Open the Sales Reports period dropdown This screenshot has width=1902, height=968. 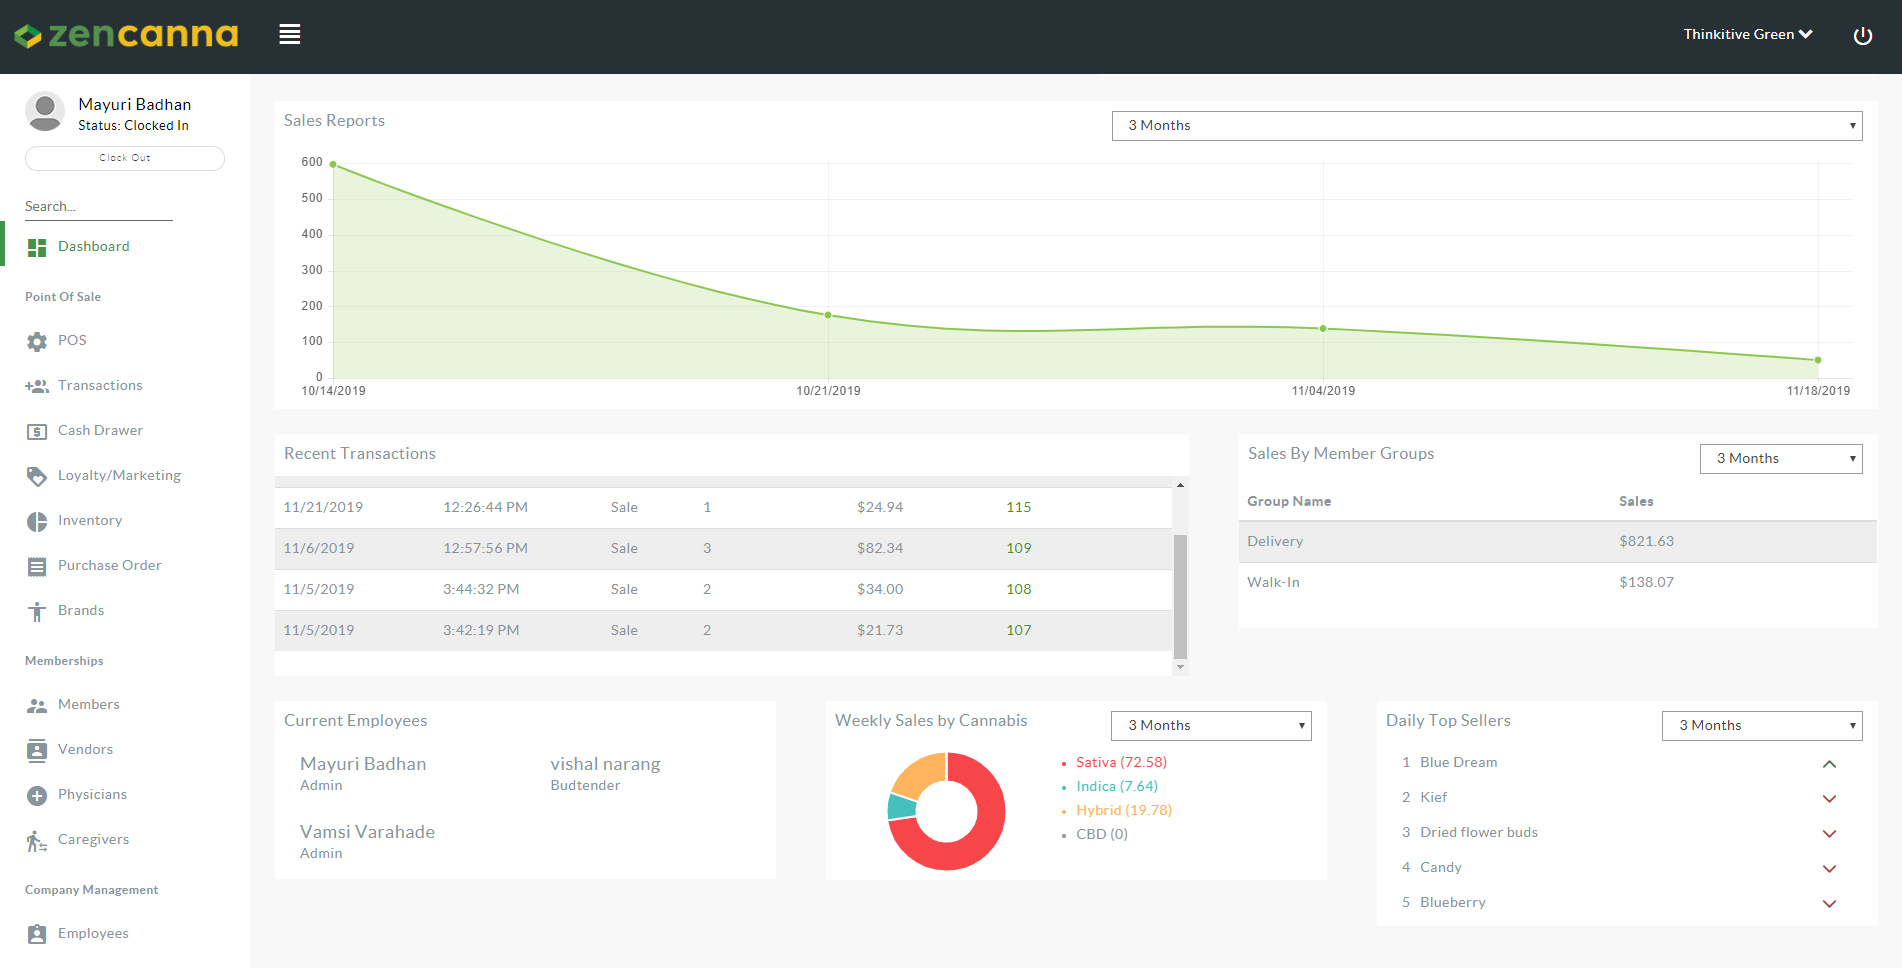[x=1486, y=126]
